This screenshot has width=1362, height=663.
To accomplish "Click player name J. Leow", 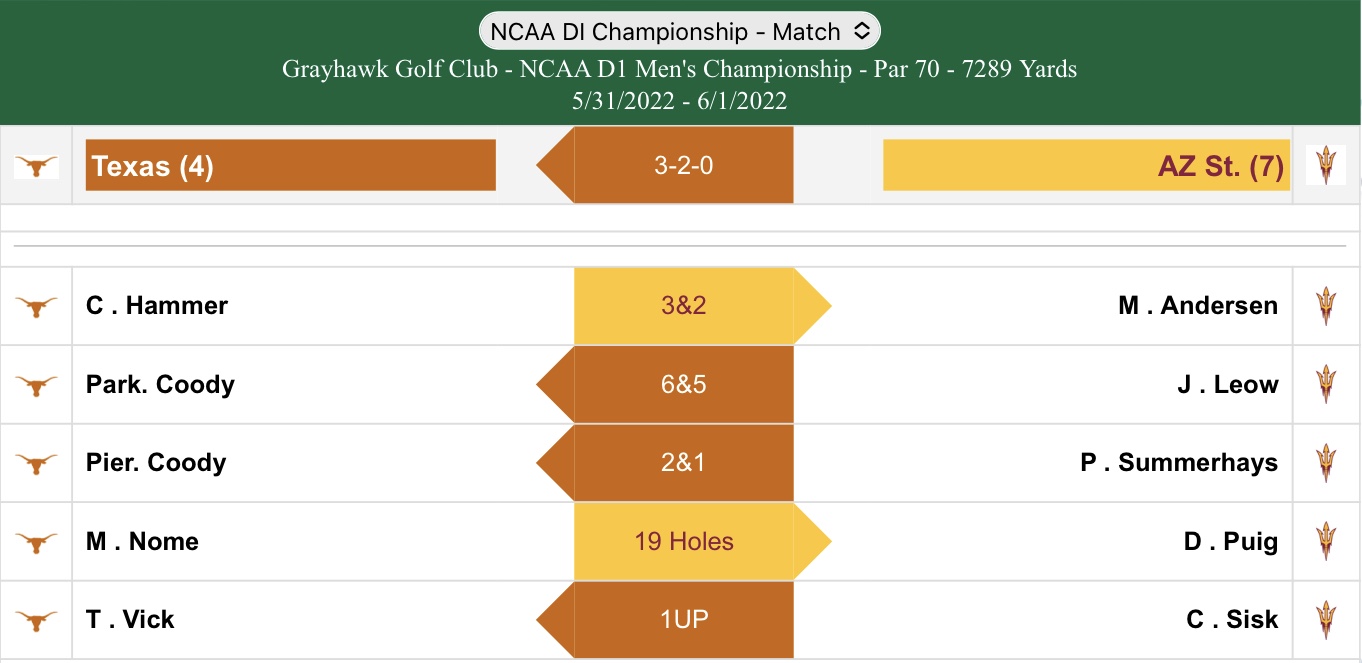I will [x=1227, y=385].
